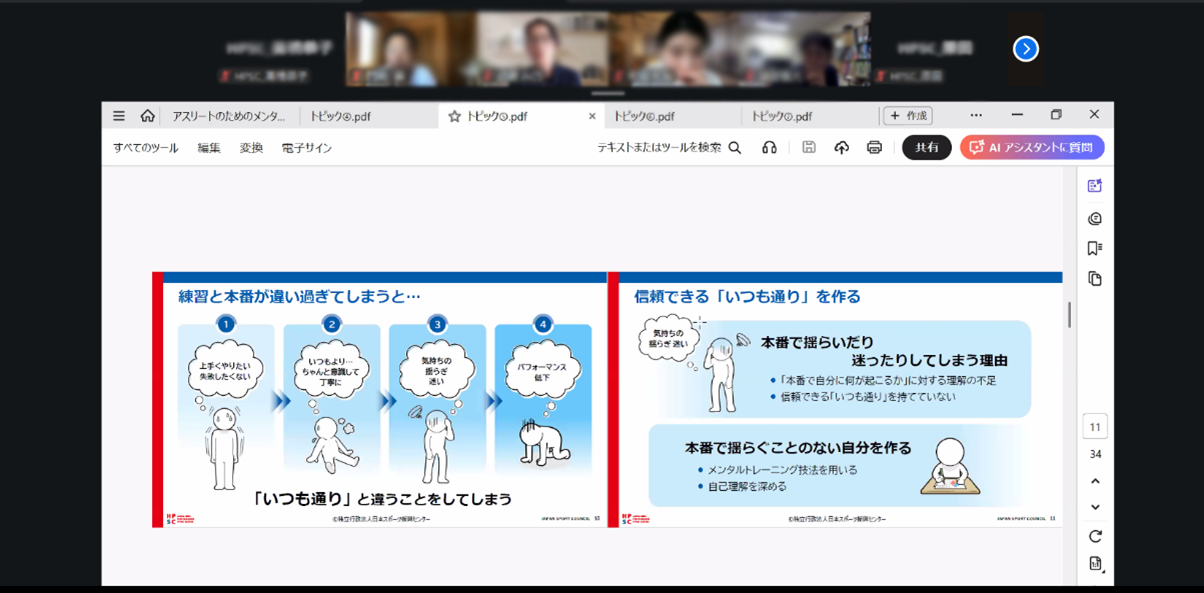Click the magnifier search icon

(x=735, y=148)
